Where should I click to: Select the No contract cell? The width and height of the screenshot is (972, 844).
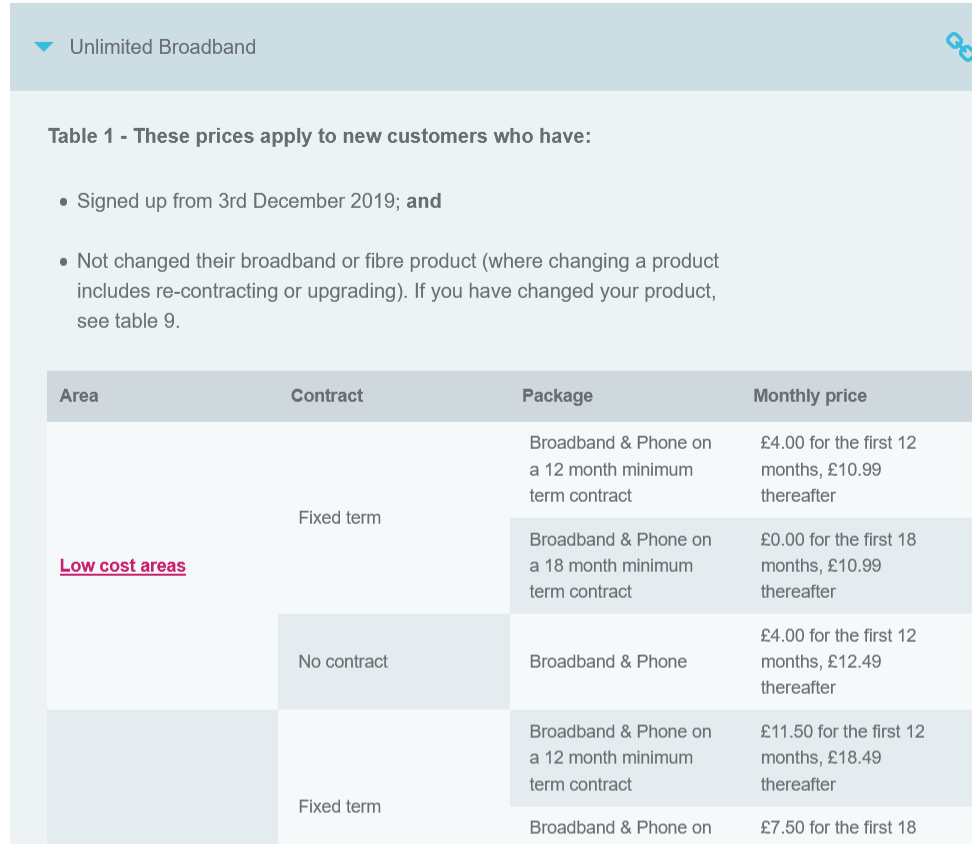pyautogui.click(x=343, y=662)
